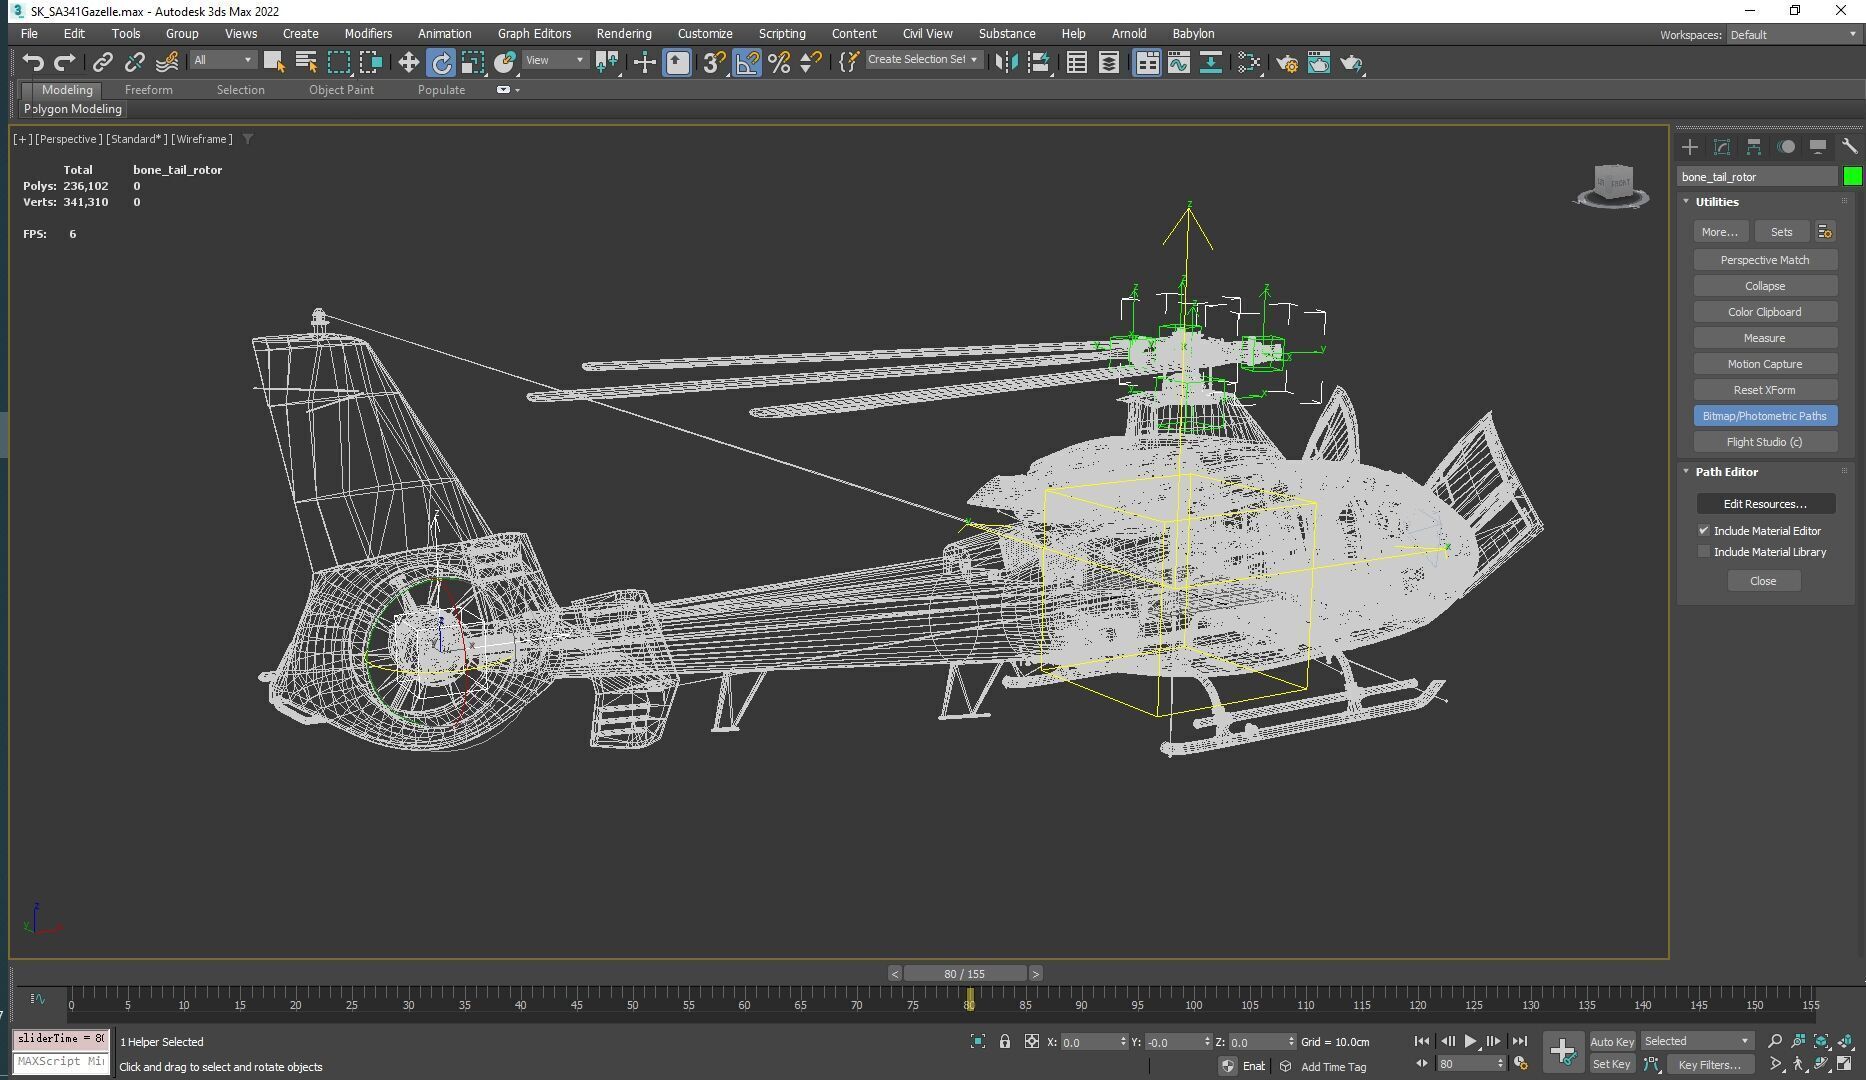Screen dimensions: 1866x1080
Task: Toggle Window/Crossing selection mode
Action: pos(371,62)
